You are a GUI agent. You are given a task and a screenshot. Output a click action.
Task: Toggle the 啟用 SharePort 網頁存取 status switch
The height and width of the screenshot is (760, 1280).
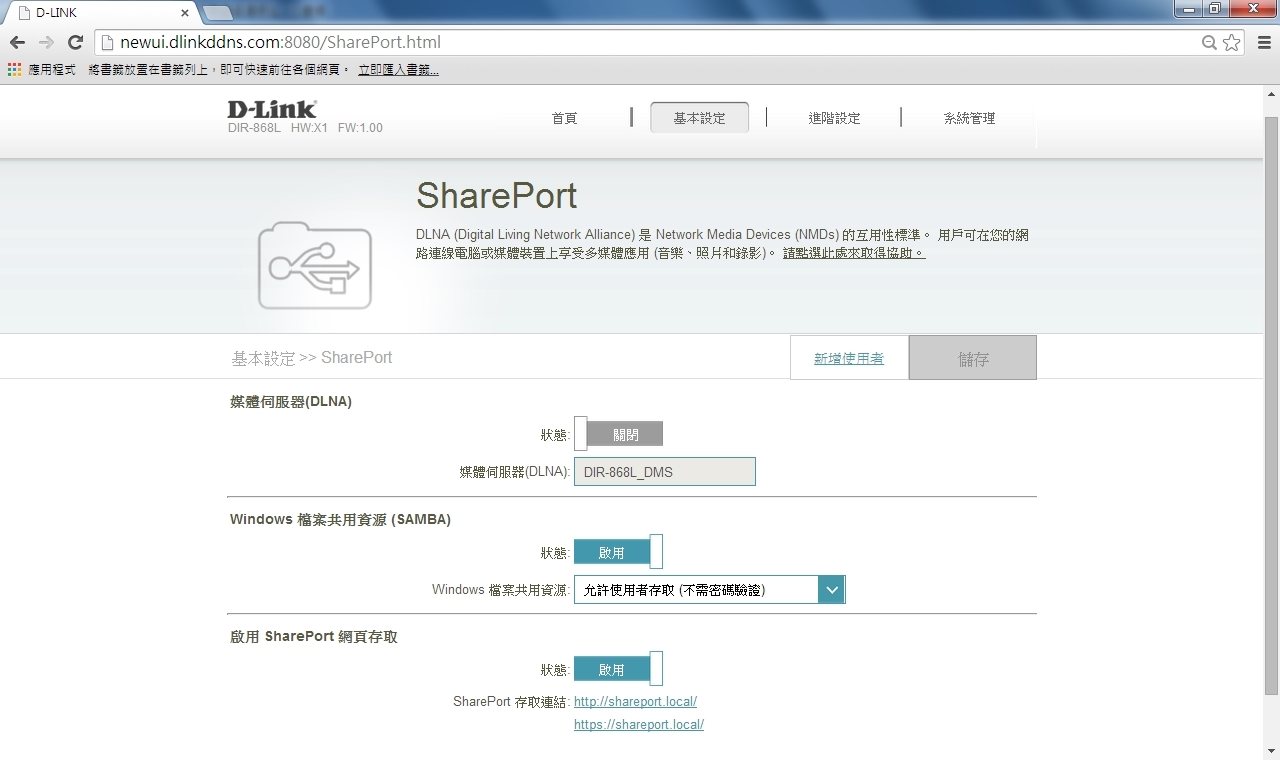click(x=618, y=669)
